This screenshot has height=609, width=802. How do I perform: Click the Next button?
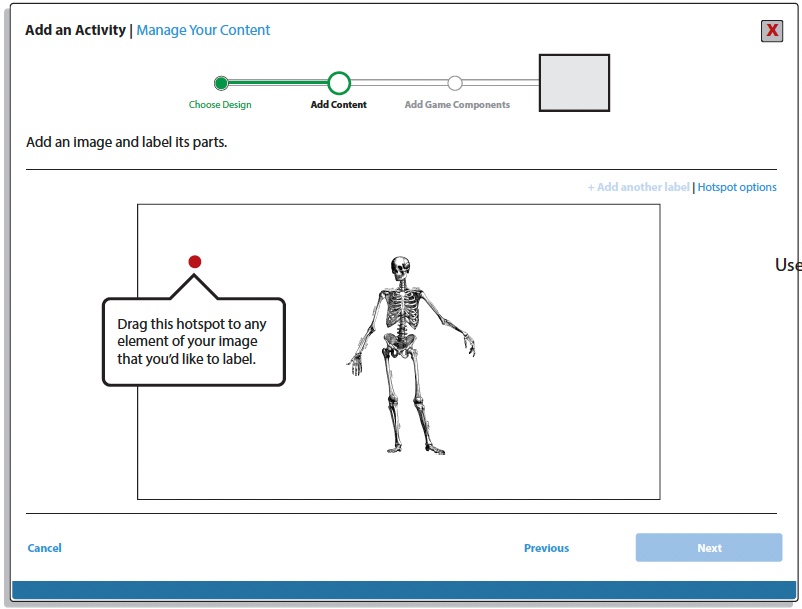point(709,548)
